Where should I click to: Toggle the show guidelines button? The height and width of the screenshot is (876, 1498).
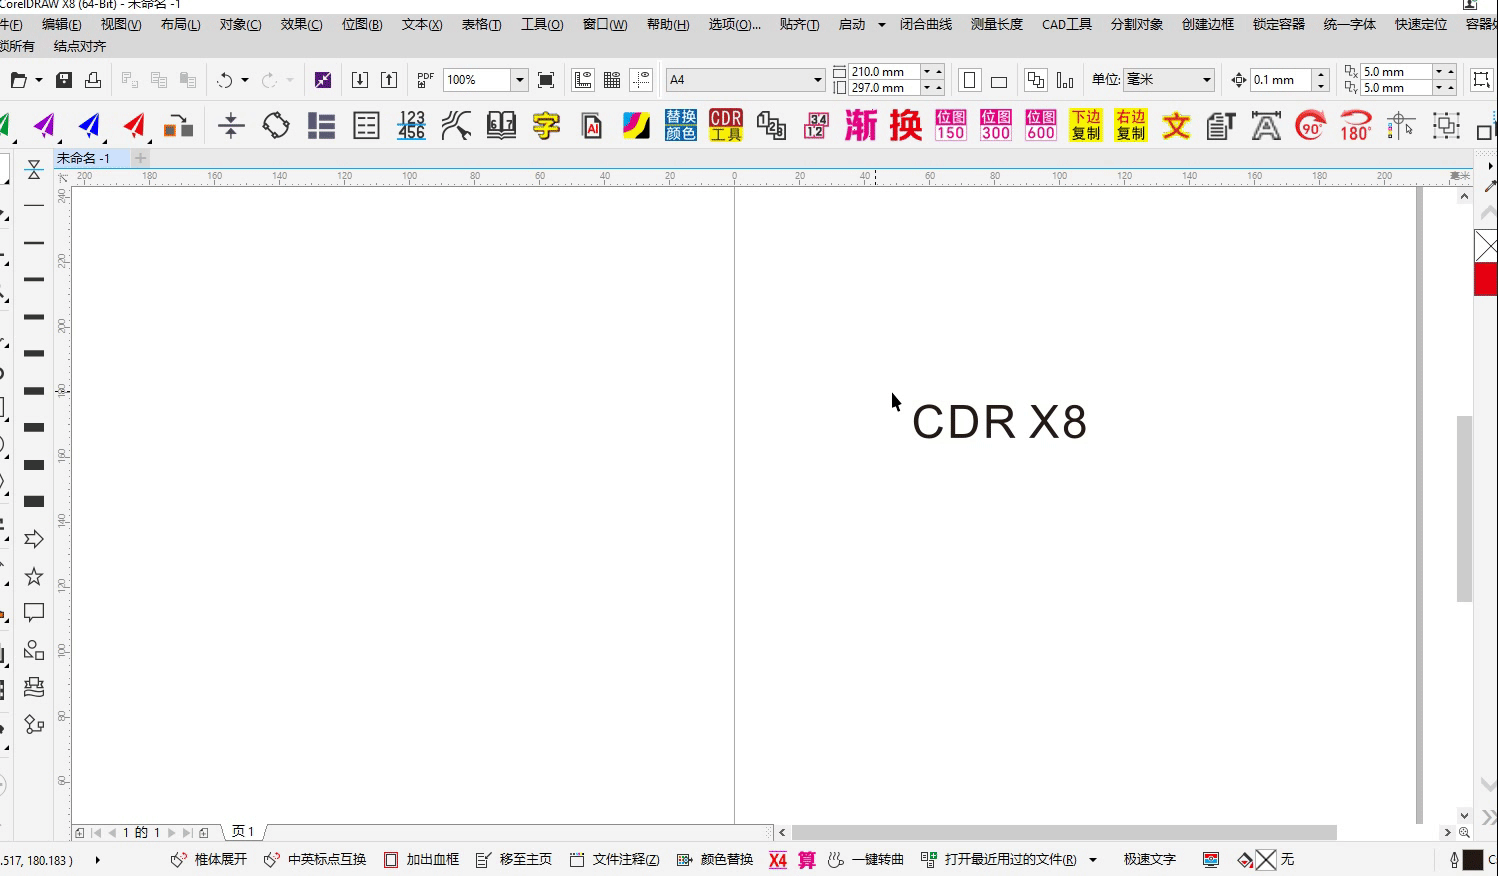(x=641, y=80)
